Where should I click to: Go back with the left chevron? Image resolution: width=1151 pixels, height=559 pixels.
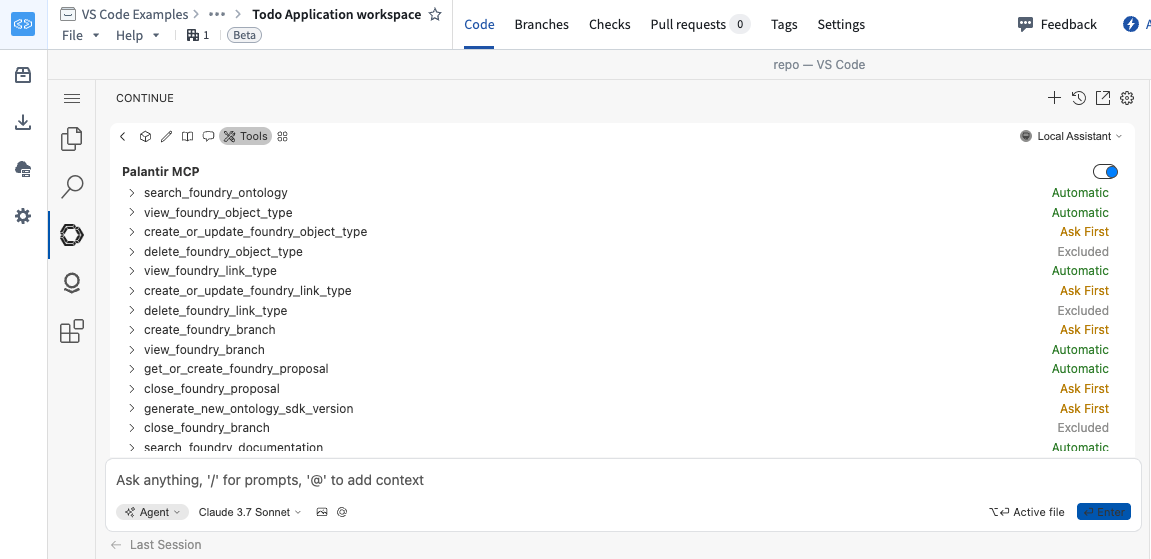click(x=123, y=136)
